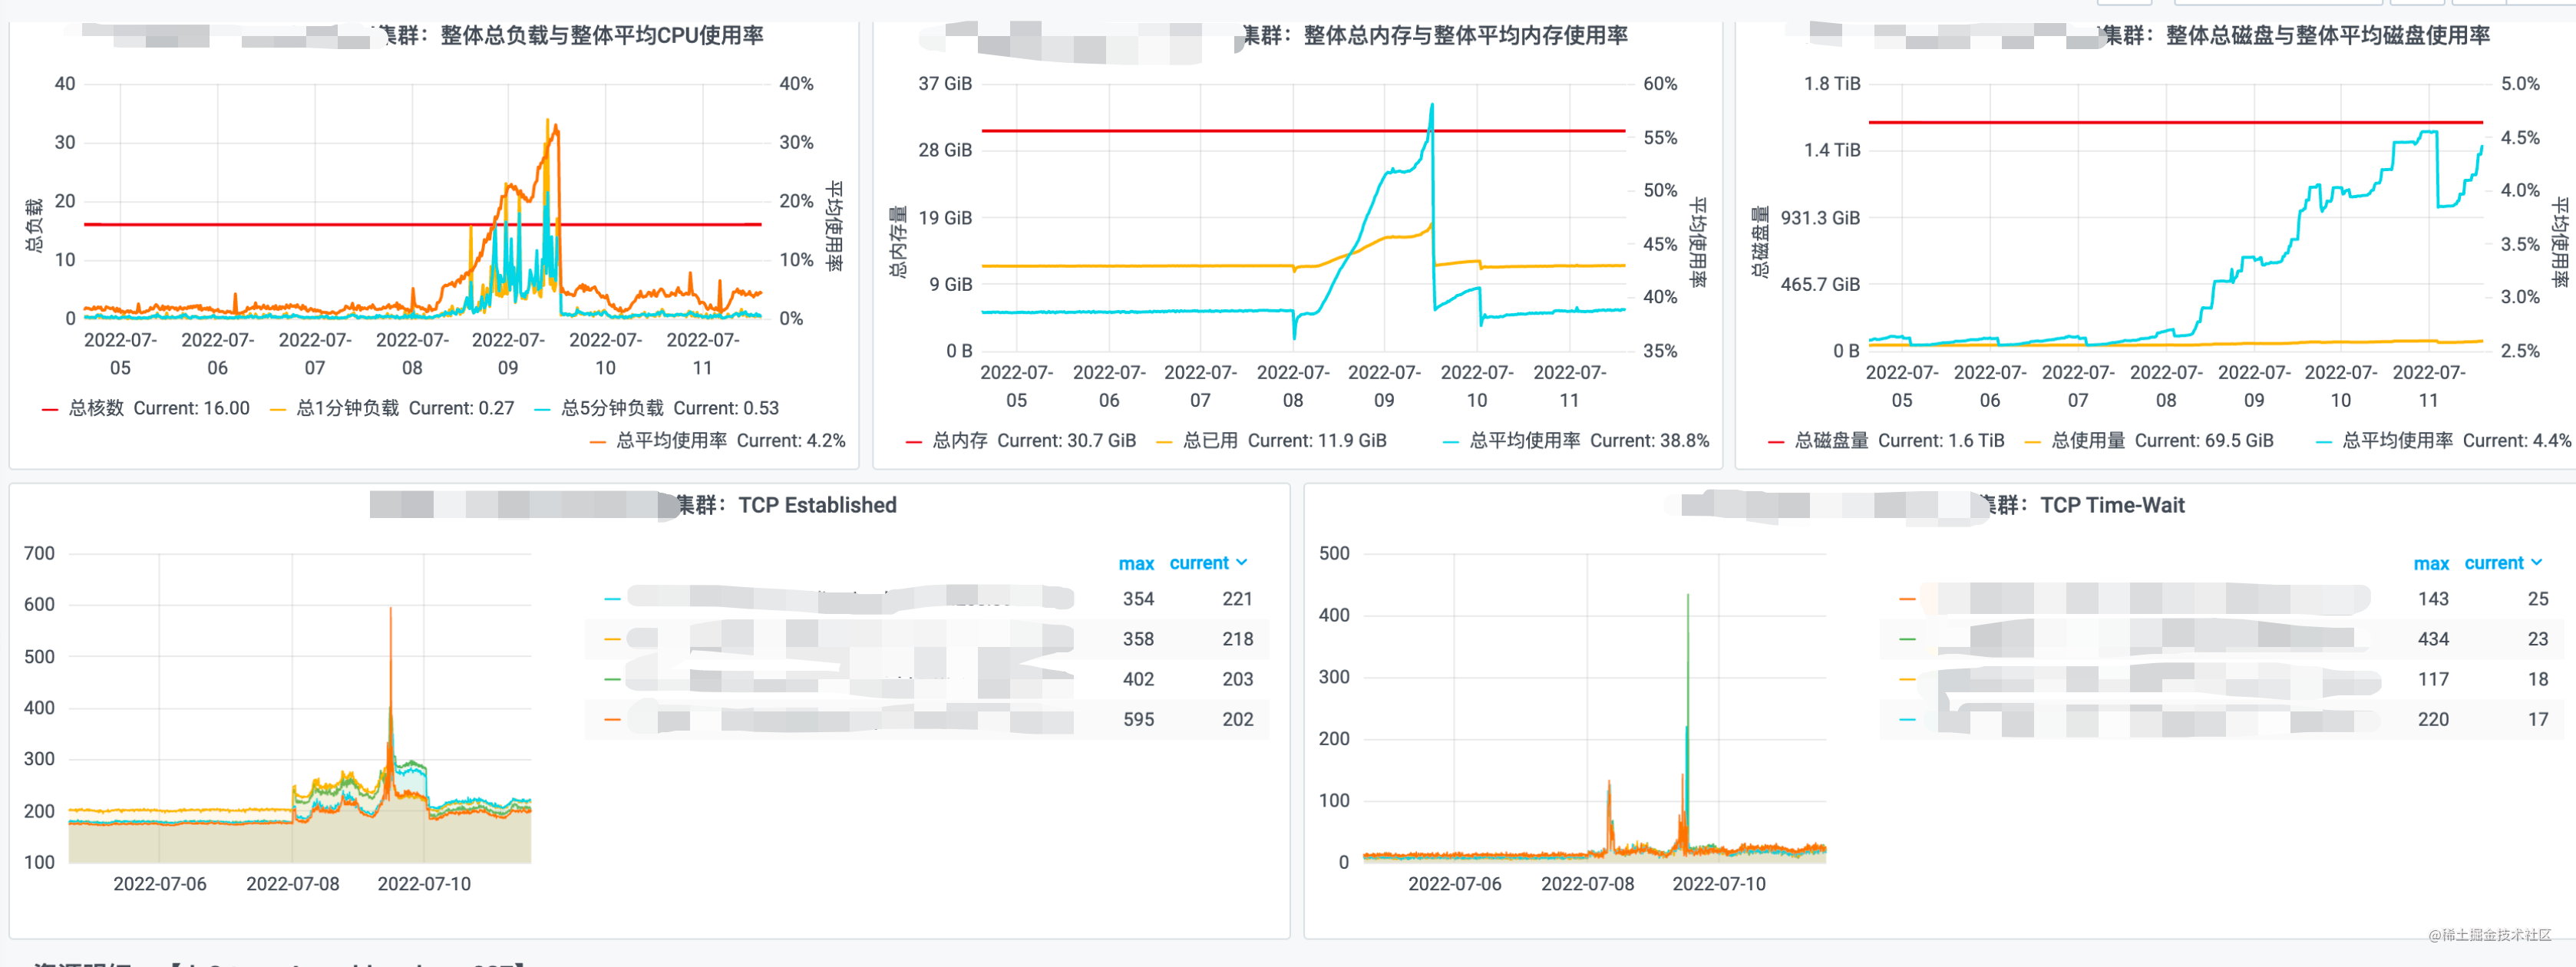This screenshot has width=2576, height=967.
Task: Toggle the 总核数 series in CPU legend
Action: point(97,408)
